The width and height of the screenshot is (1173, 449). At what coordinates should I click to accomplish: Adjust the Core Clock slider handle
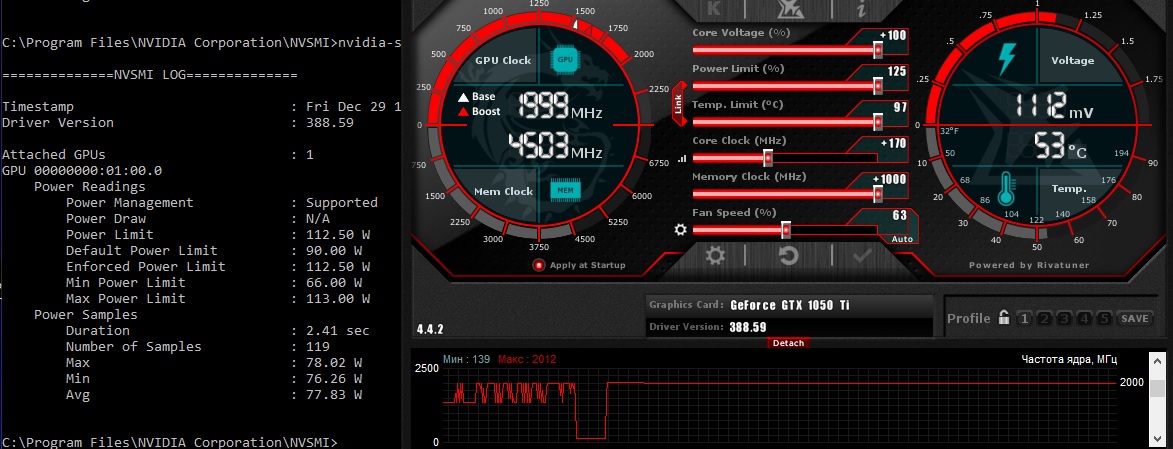(x=768, y=158)
